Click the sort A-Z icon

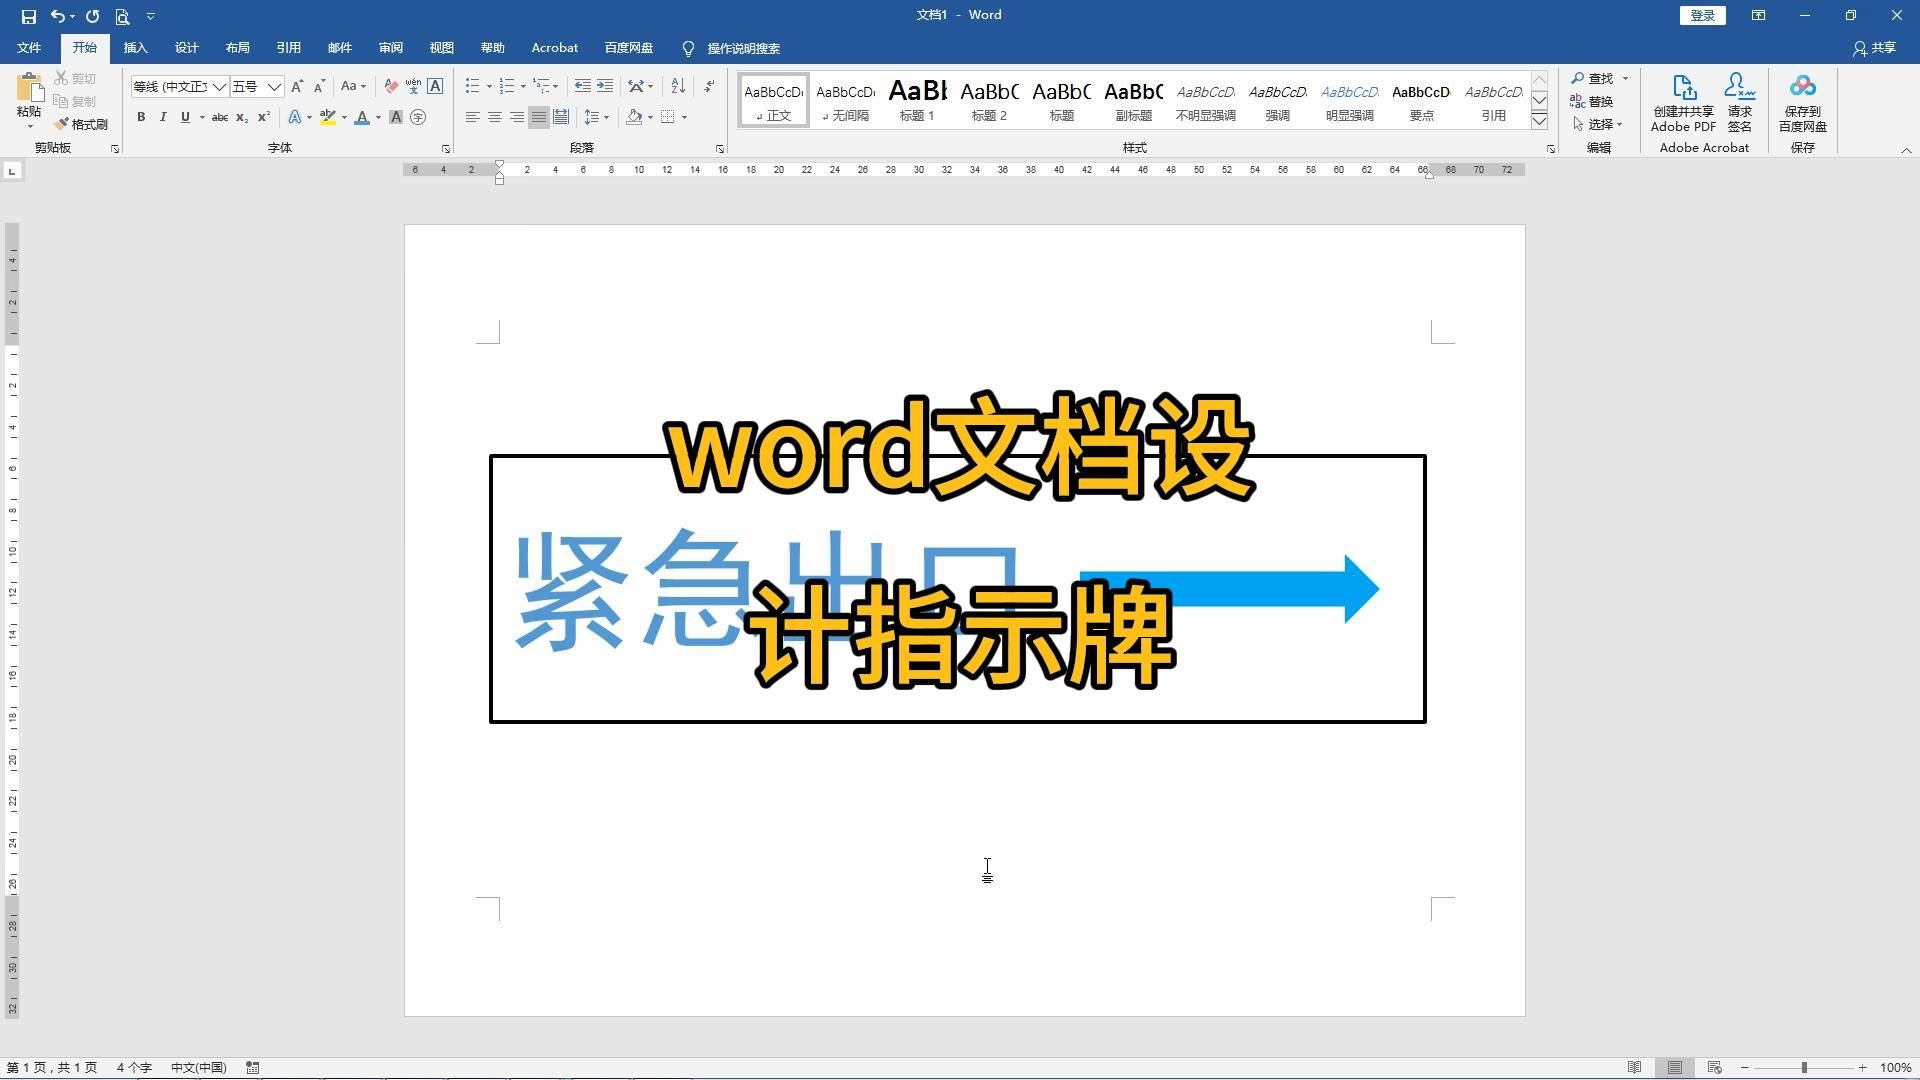click(678, 87)
